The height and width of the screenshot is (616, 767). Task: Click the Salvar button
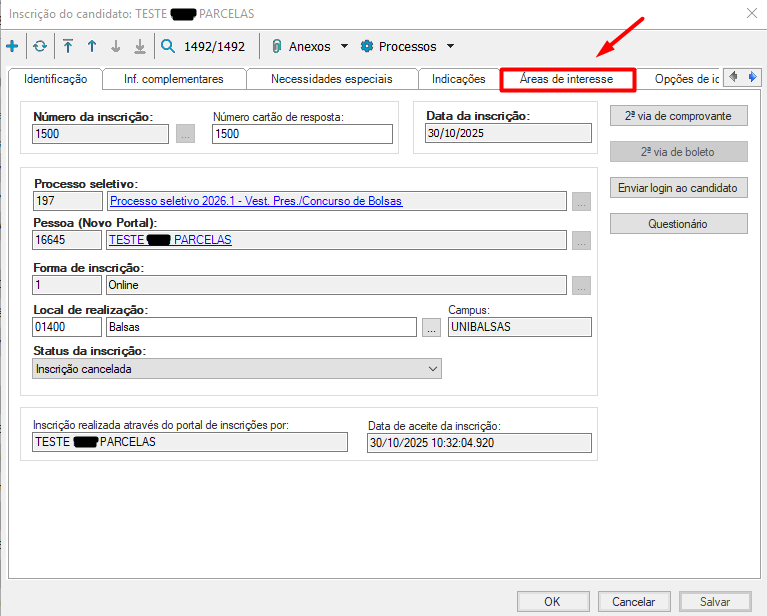714,602
